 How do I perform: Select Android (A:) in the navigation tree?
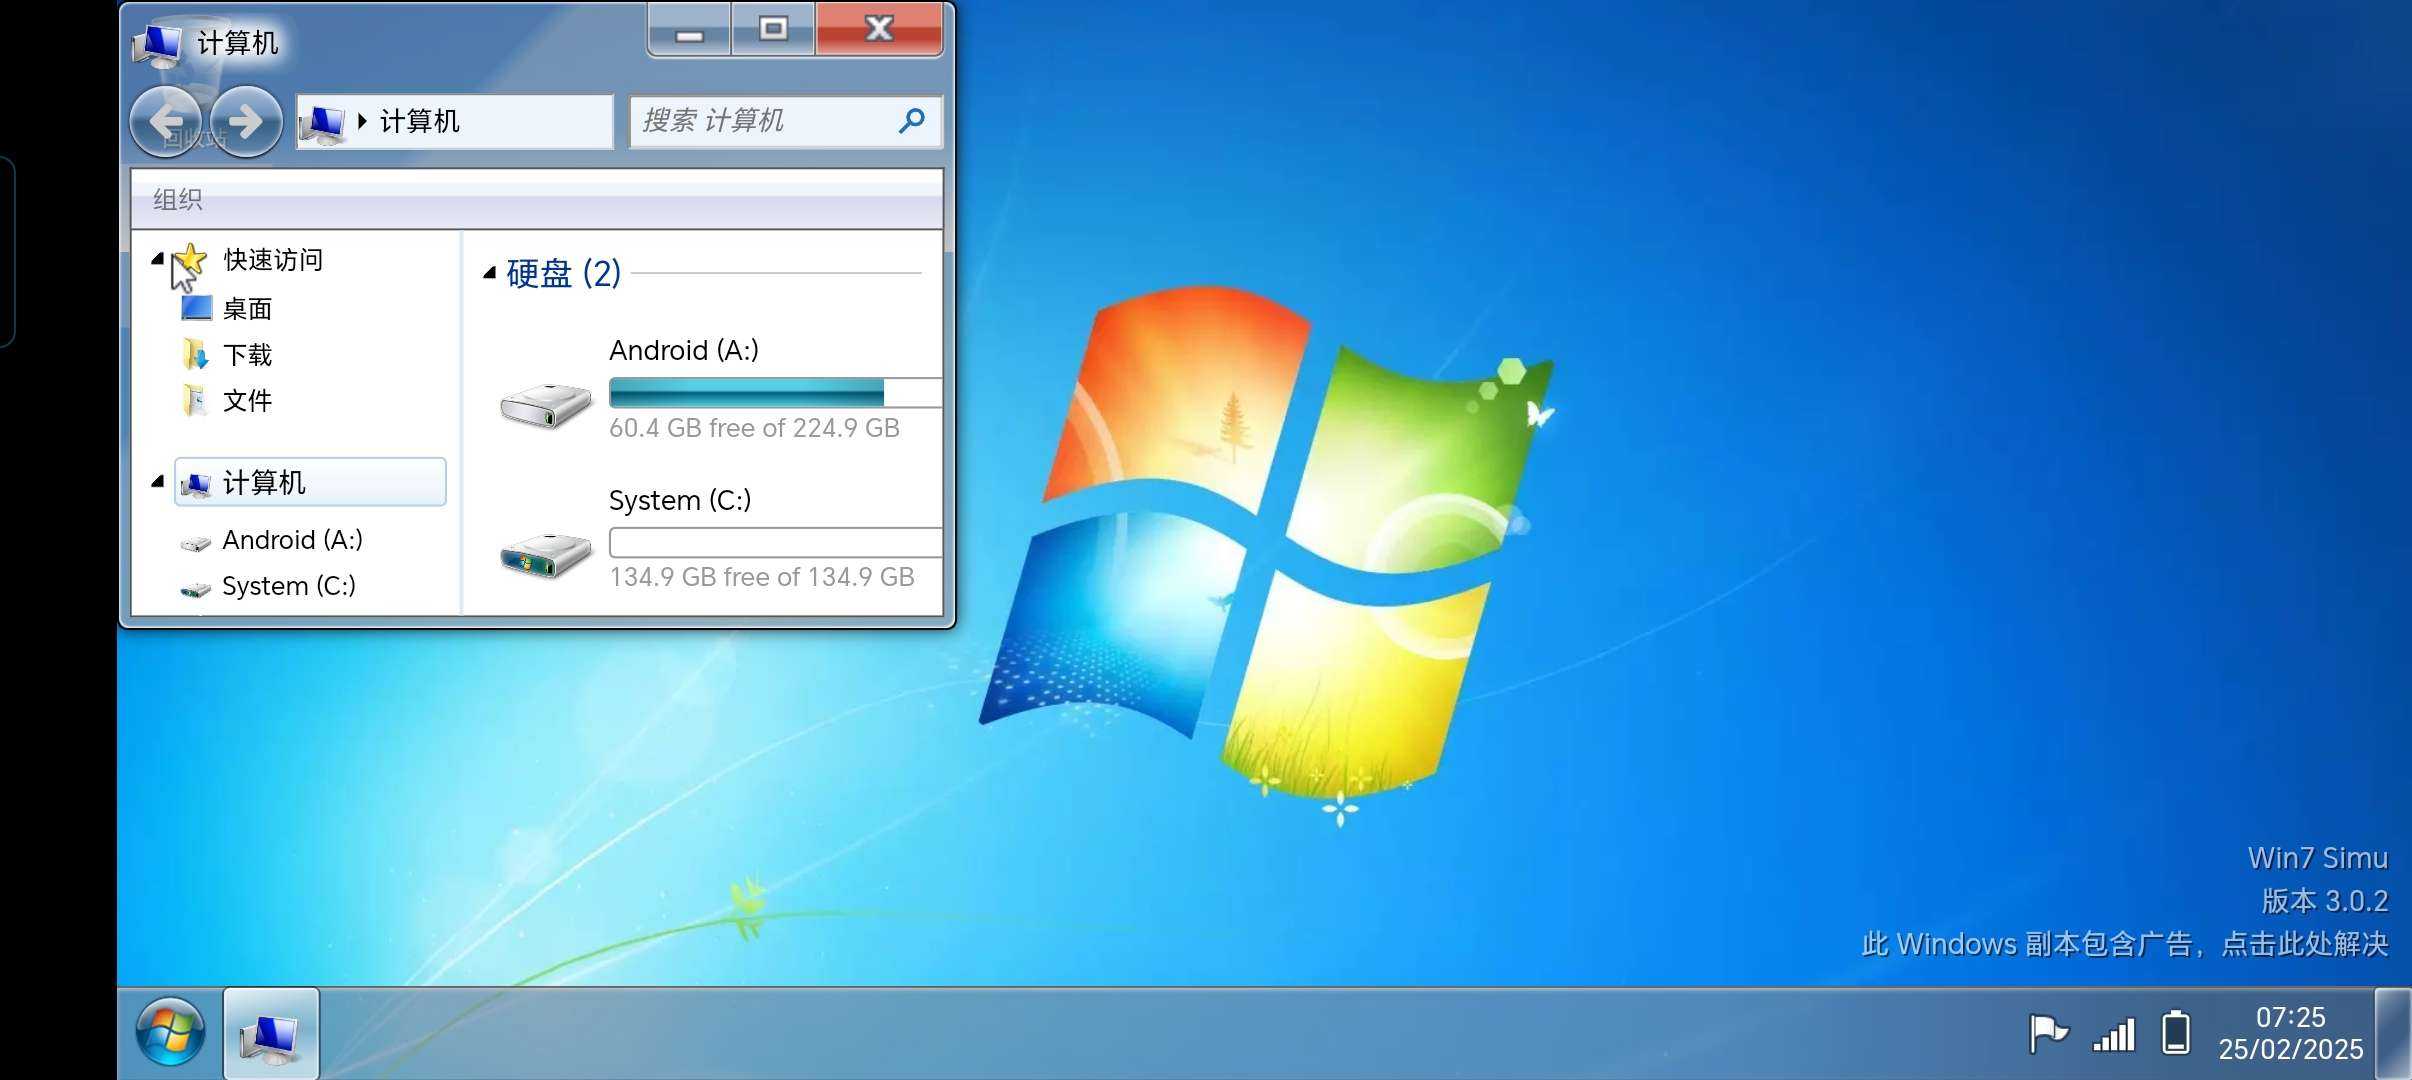tap(292, 540)
